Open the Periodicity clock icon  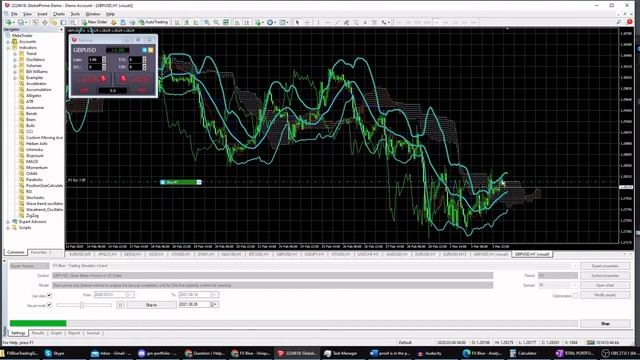point(271,22)
